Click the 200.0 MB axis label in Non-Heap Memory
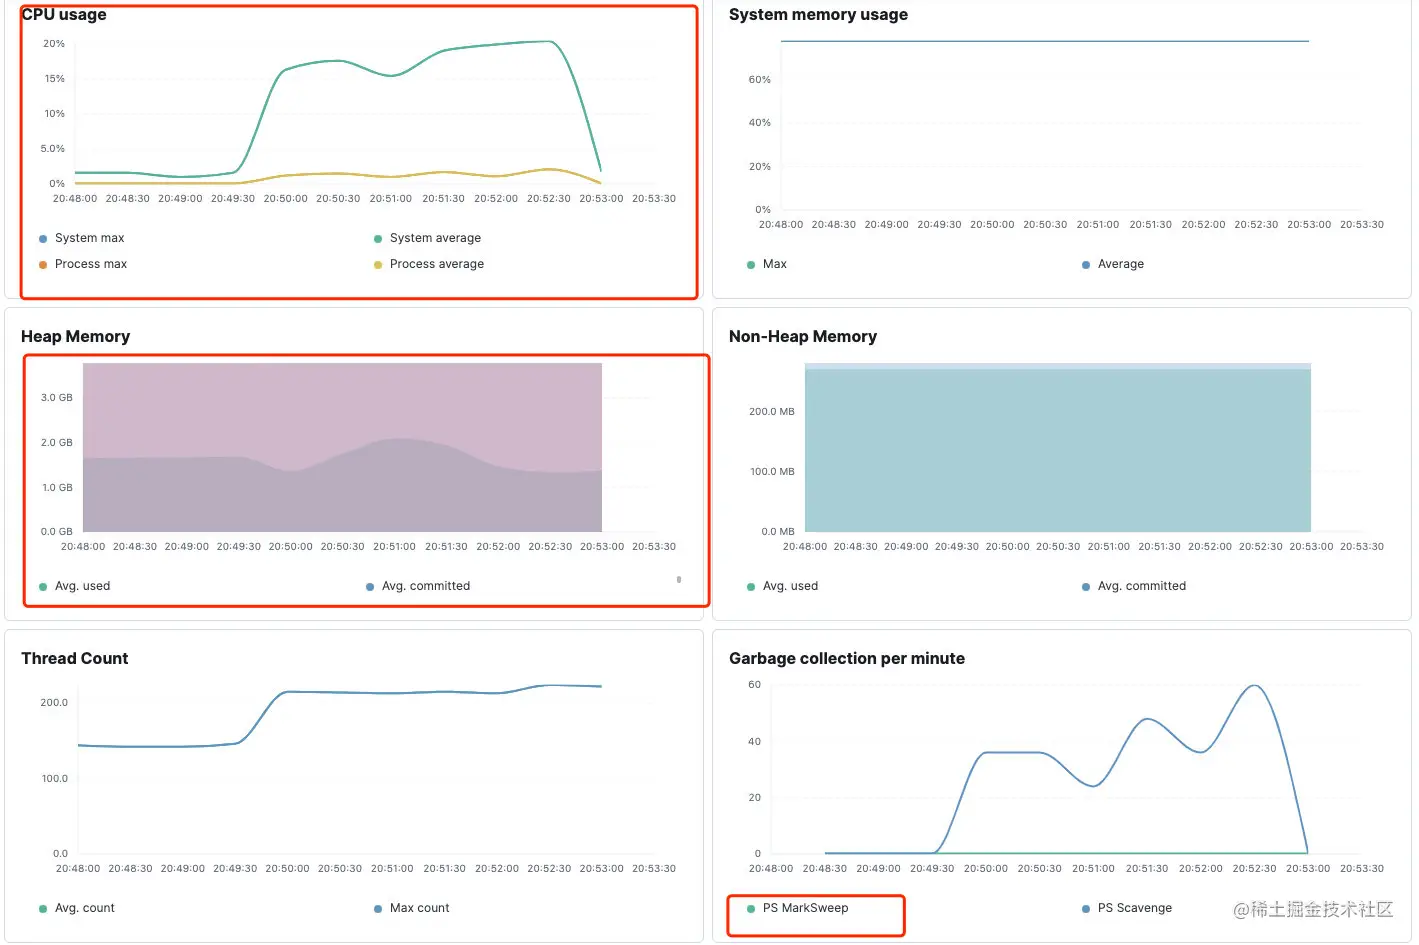Screen dimensions: 1419x945 [x=772, y=412]
